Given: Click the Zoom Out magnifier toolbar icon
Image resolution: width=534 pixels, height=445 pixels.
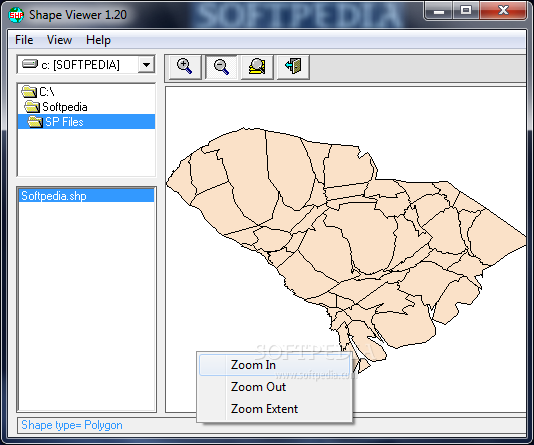Looking at the screenshot, I should pyautogui.click(x=221, y=67).
